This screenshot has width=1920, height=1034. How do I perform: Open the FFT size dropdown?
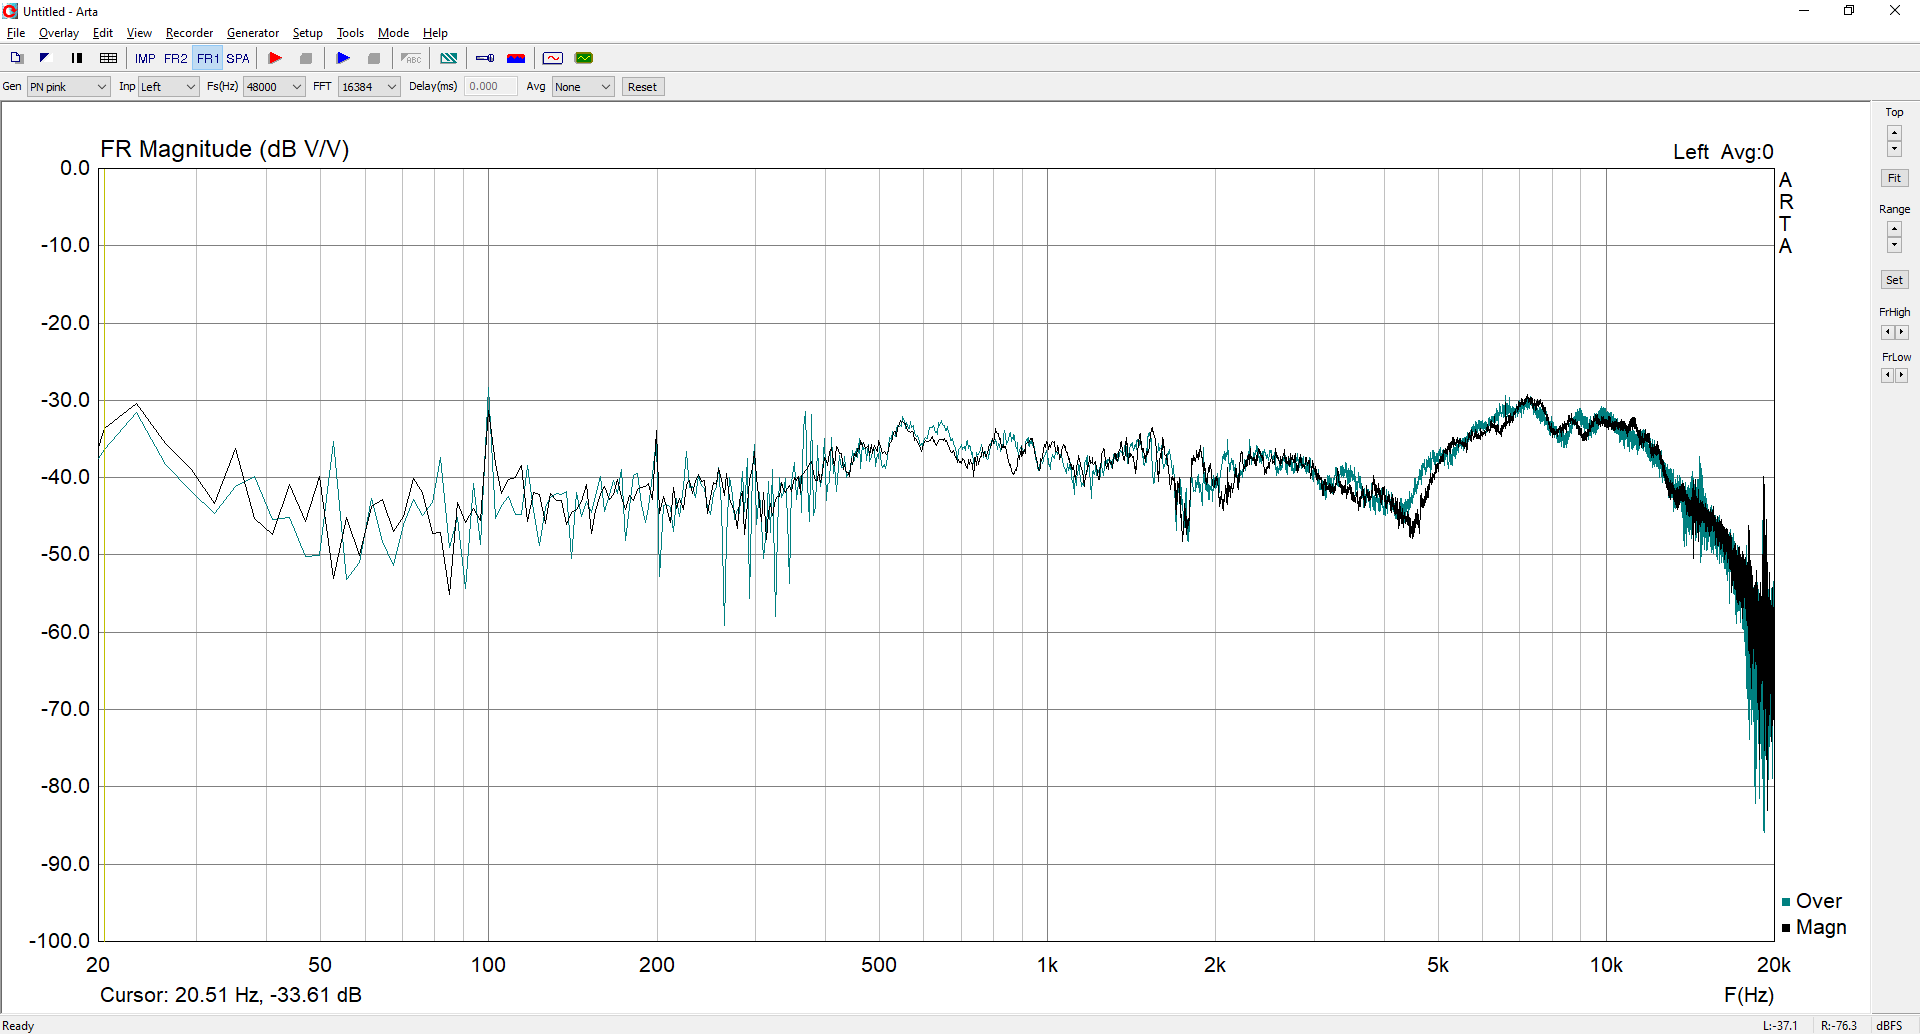coord(369,87)
